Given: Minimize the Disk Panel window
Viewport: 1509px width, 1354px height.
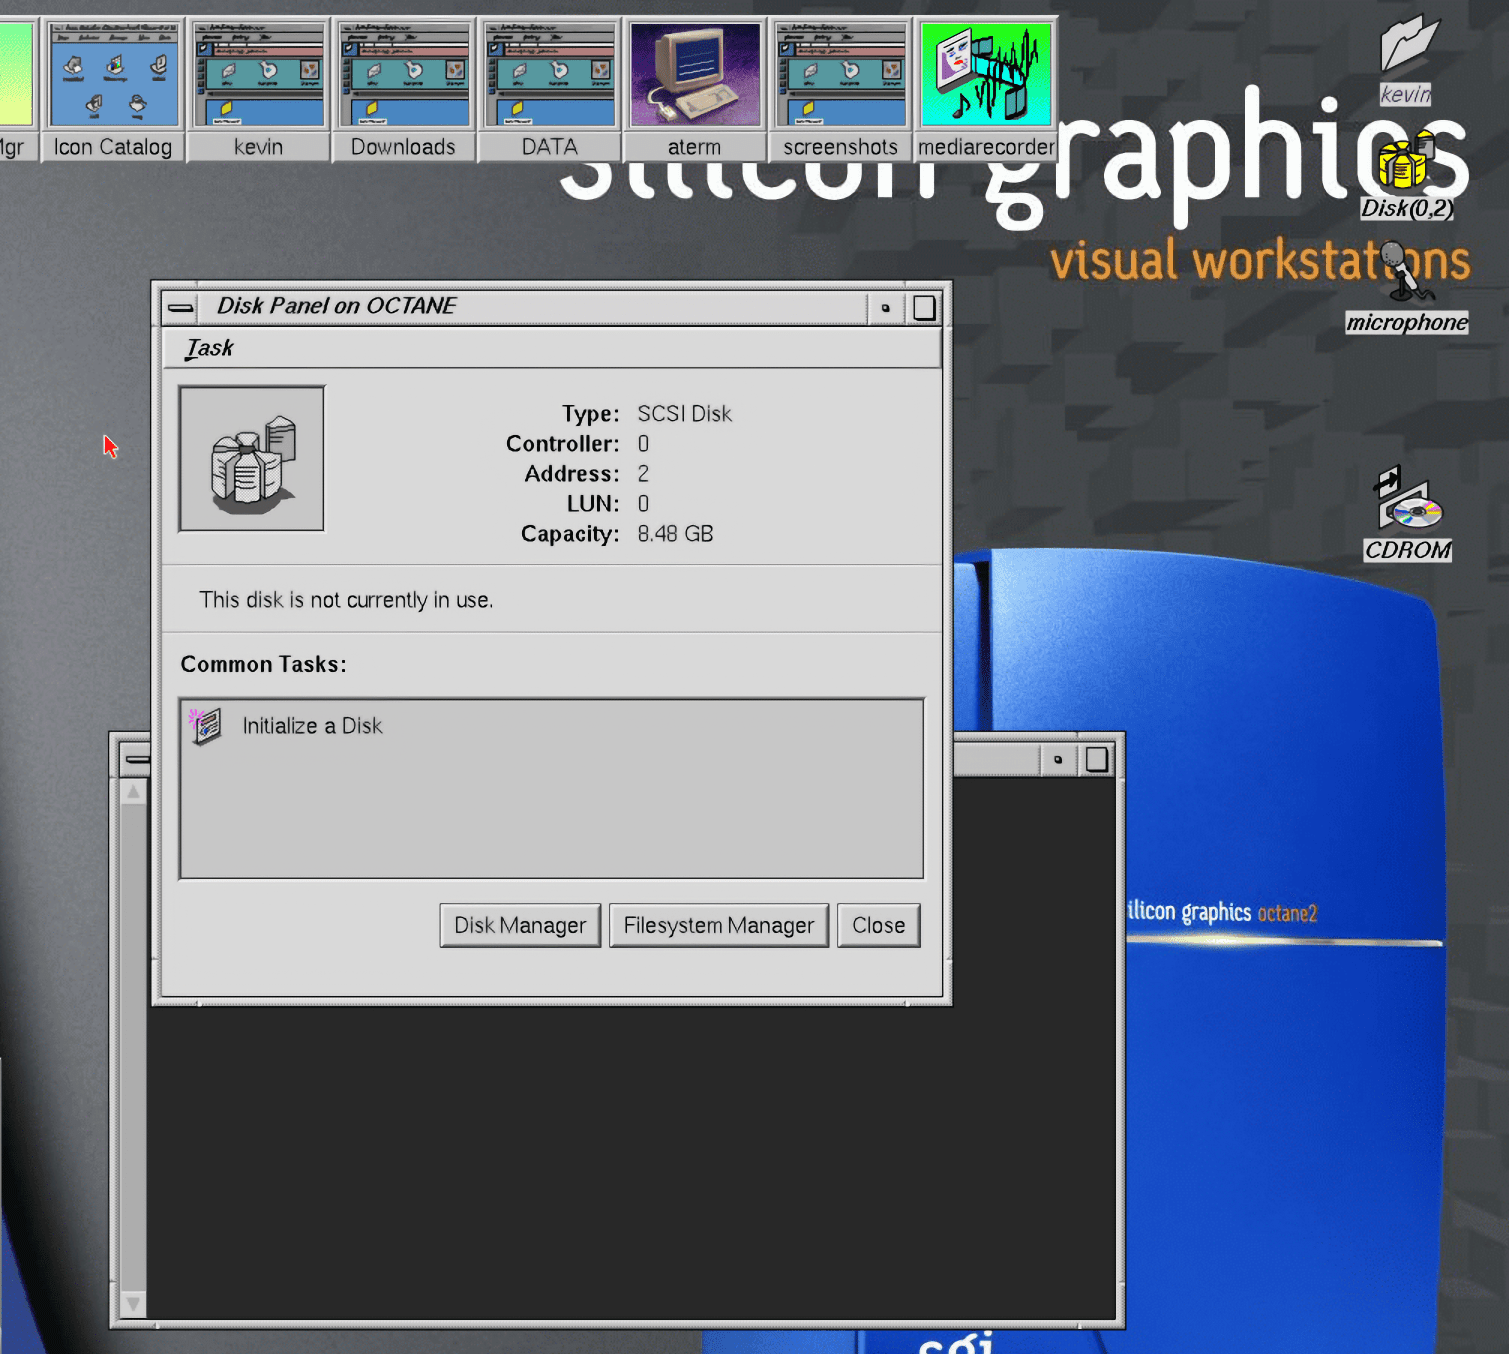Looking at the screenshot, I should click(885, 308).
